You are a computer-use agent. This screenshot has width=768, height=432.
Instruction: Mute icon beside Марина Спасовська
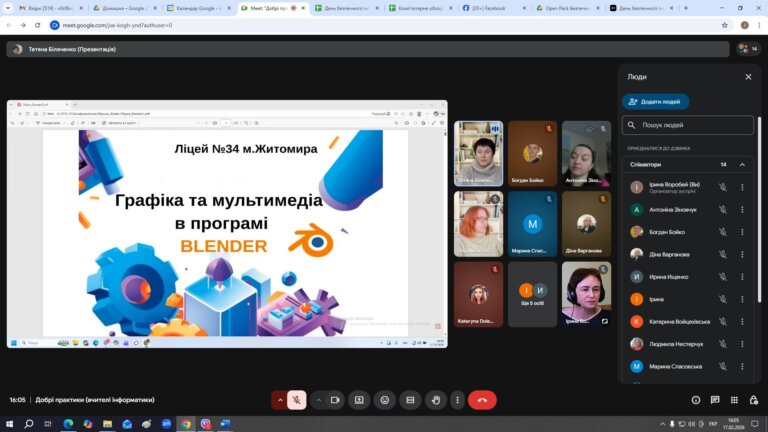(722, 366)
